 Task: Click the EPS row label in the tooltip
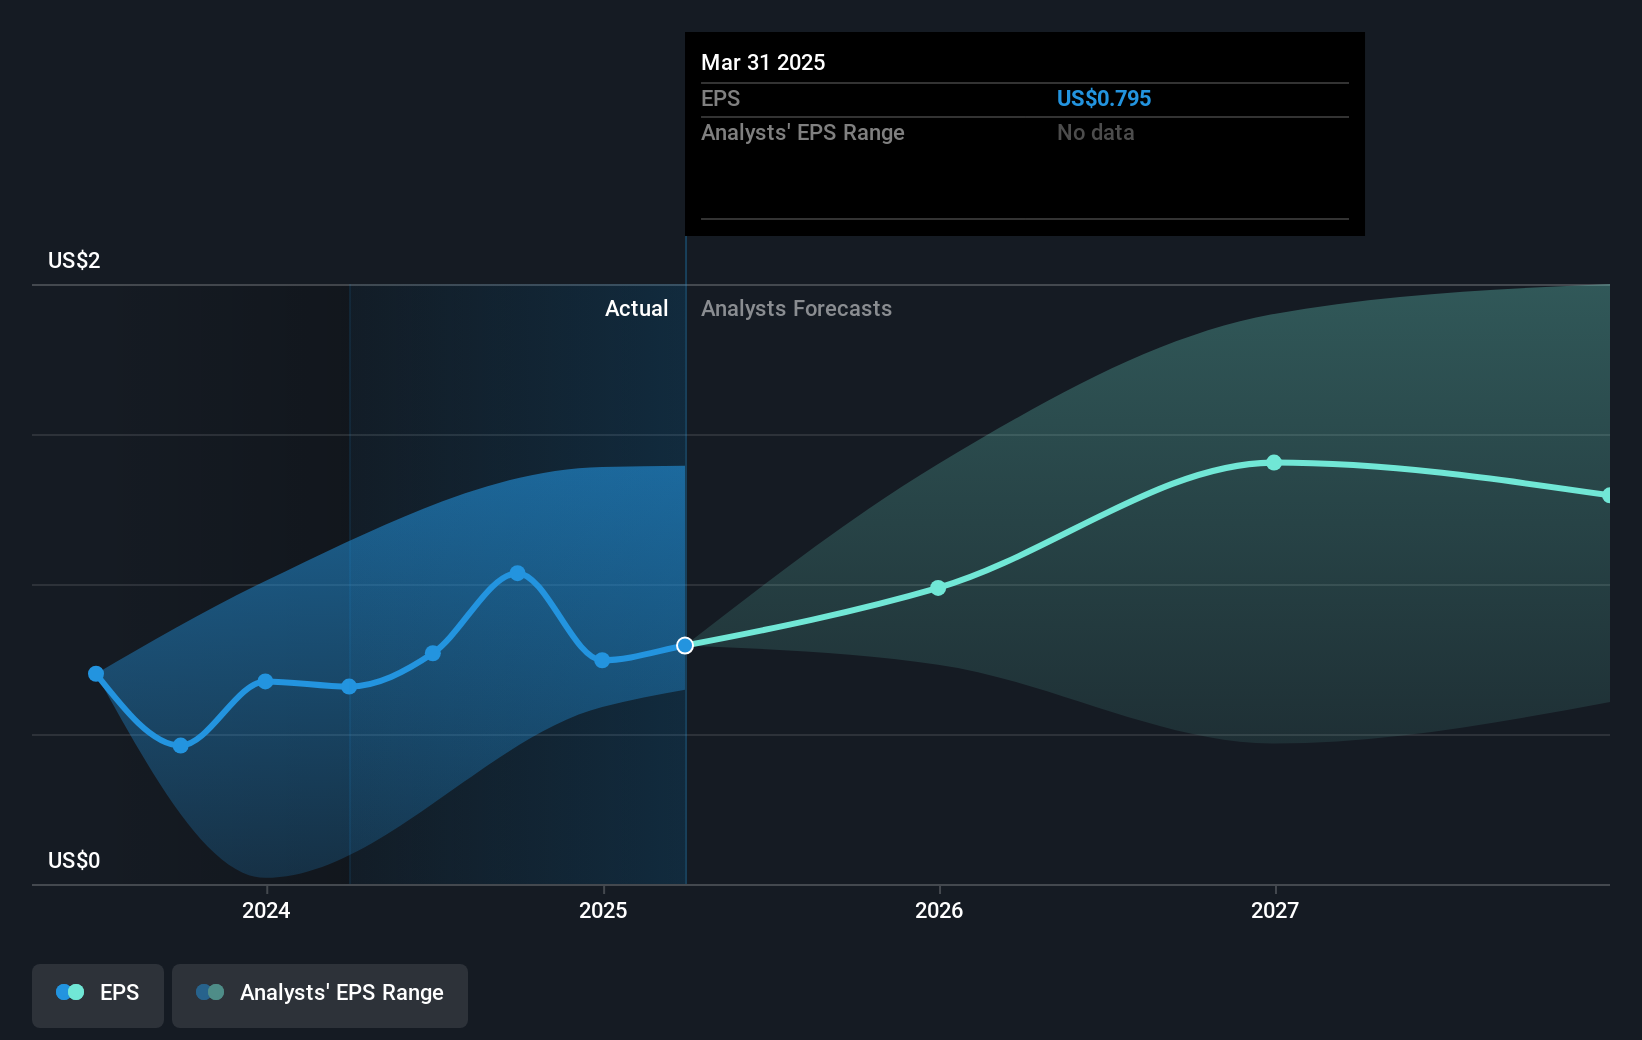[720, 98]
